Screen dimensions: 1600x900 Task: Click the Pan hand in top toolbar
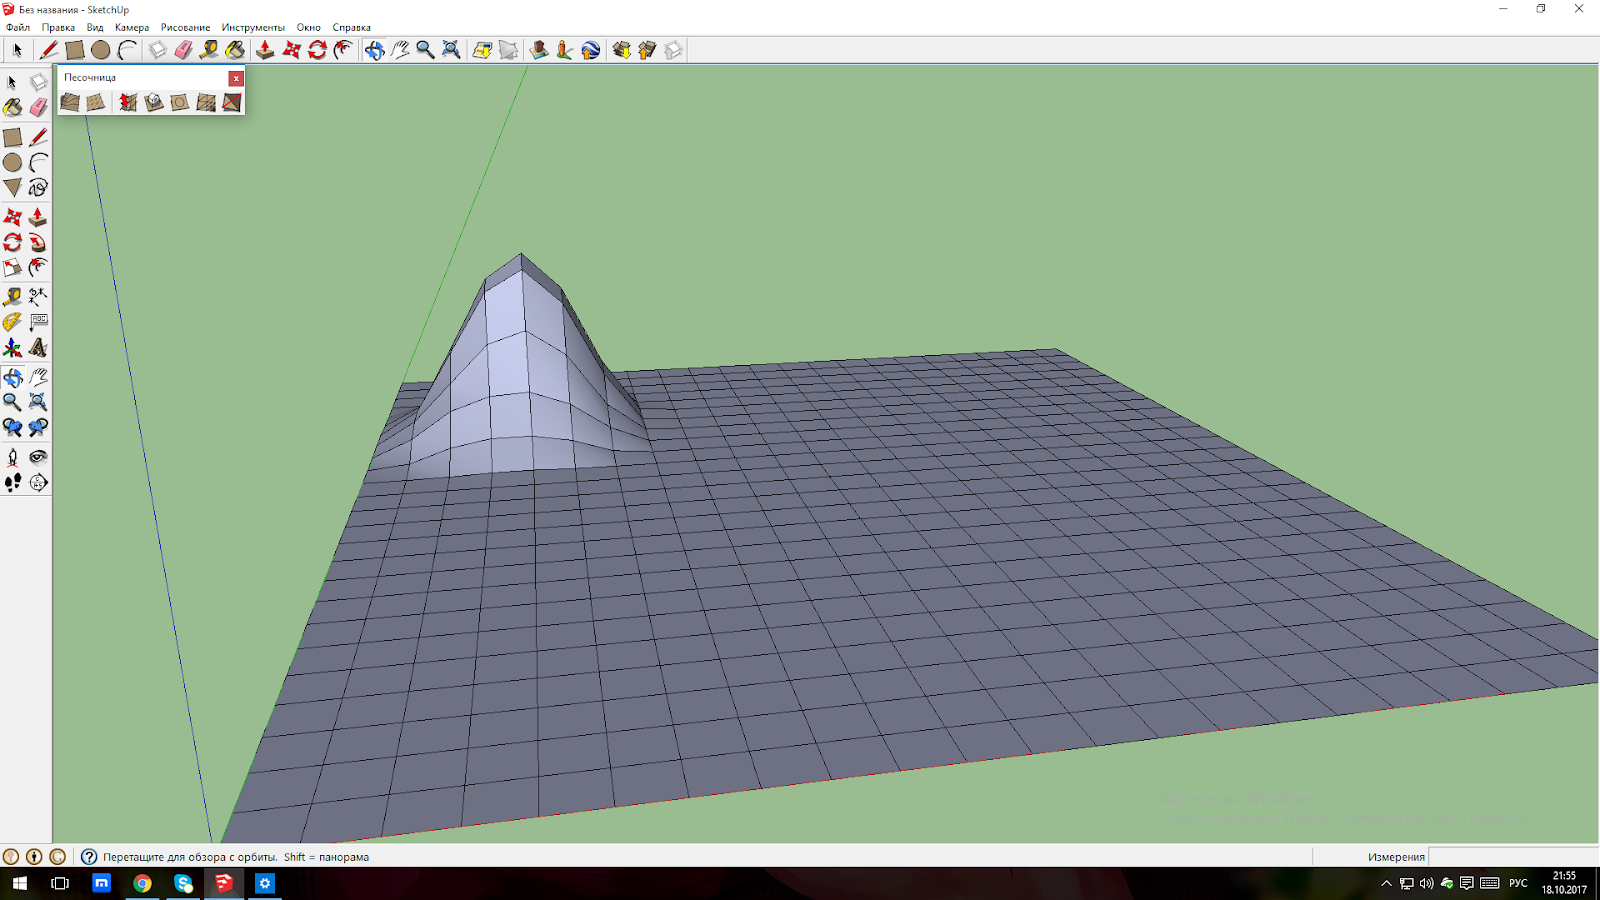tap(400, 50)
